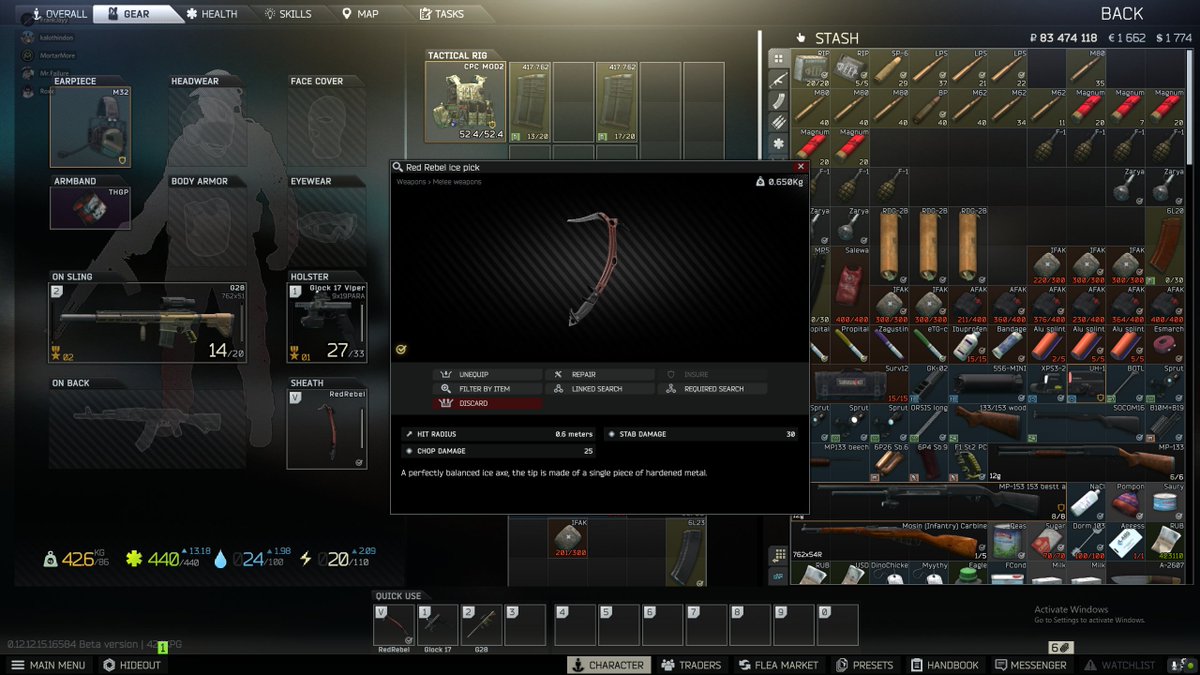Select the MP-153 shotgun in stash
Screen dimensions: 1200x675
coord(930,501)
